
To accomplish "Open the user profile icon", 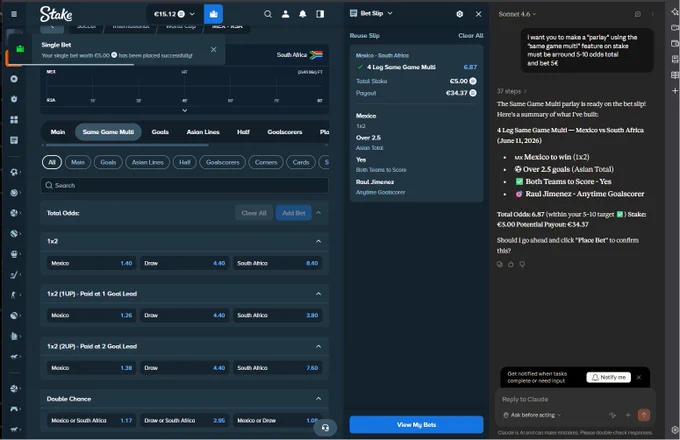I will [x=285, y=14].
